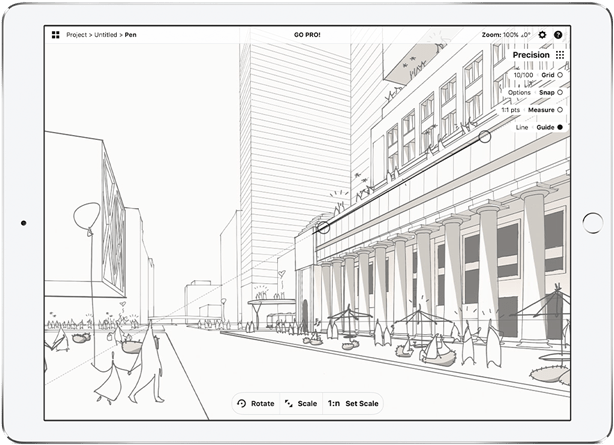Click the iPad home button

tap(592, 223)
